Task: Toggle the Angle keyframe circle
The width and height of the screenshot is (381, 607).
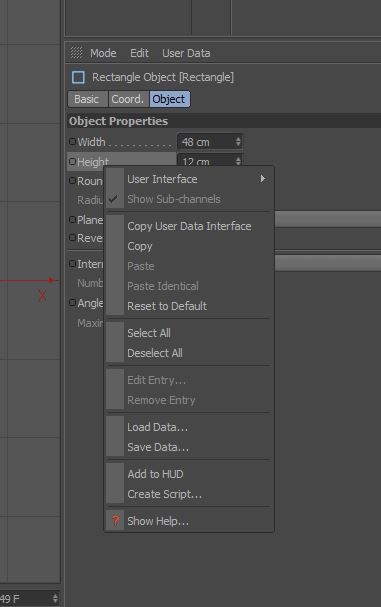Action: (72, 303)
